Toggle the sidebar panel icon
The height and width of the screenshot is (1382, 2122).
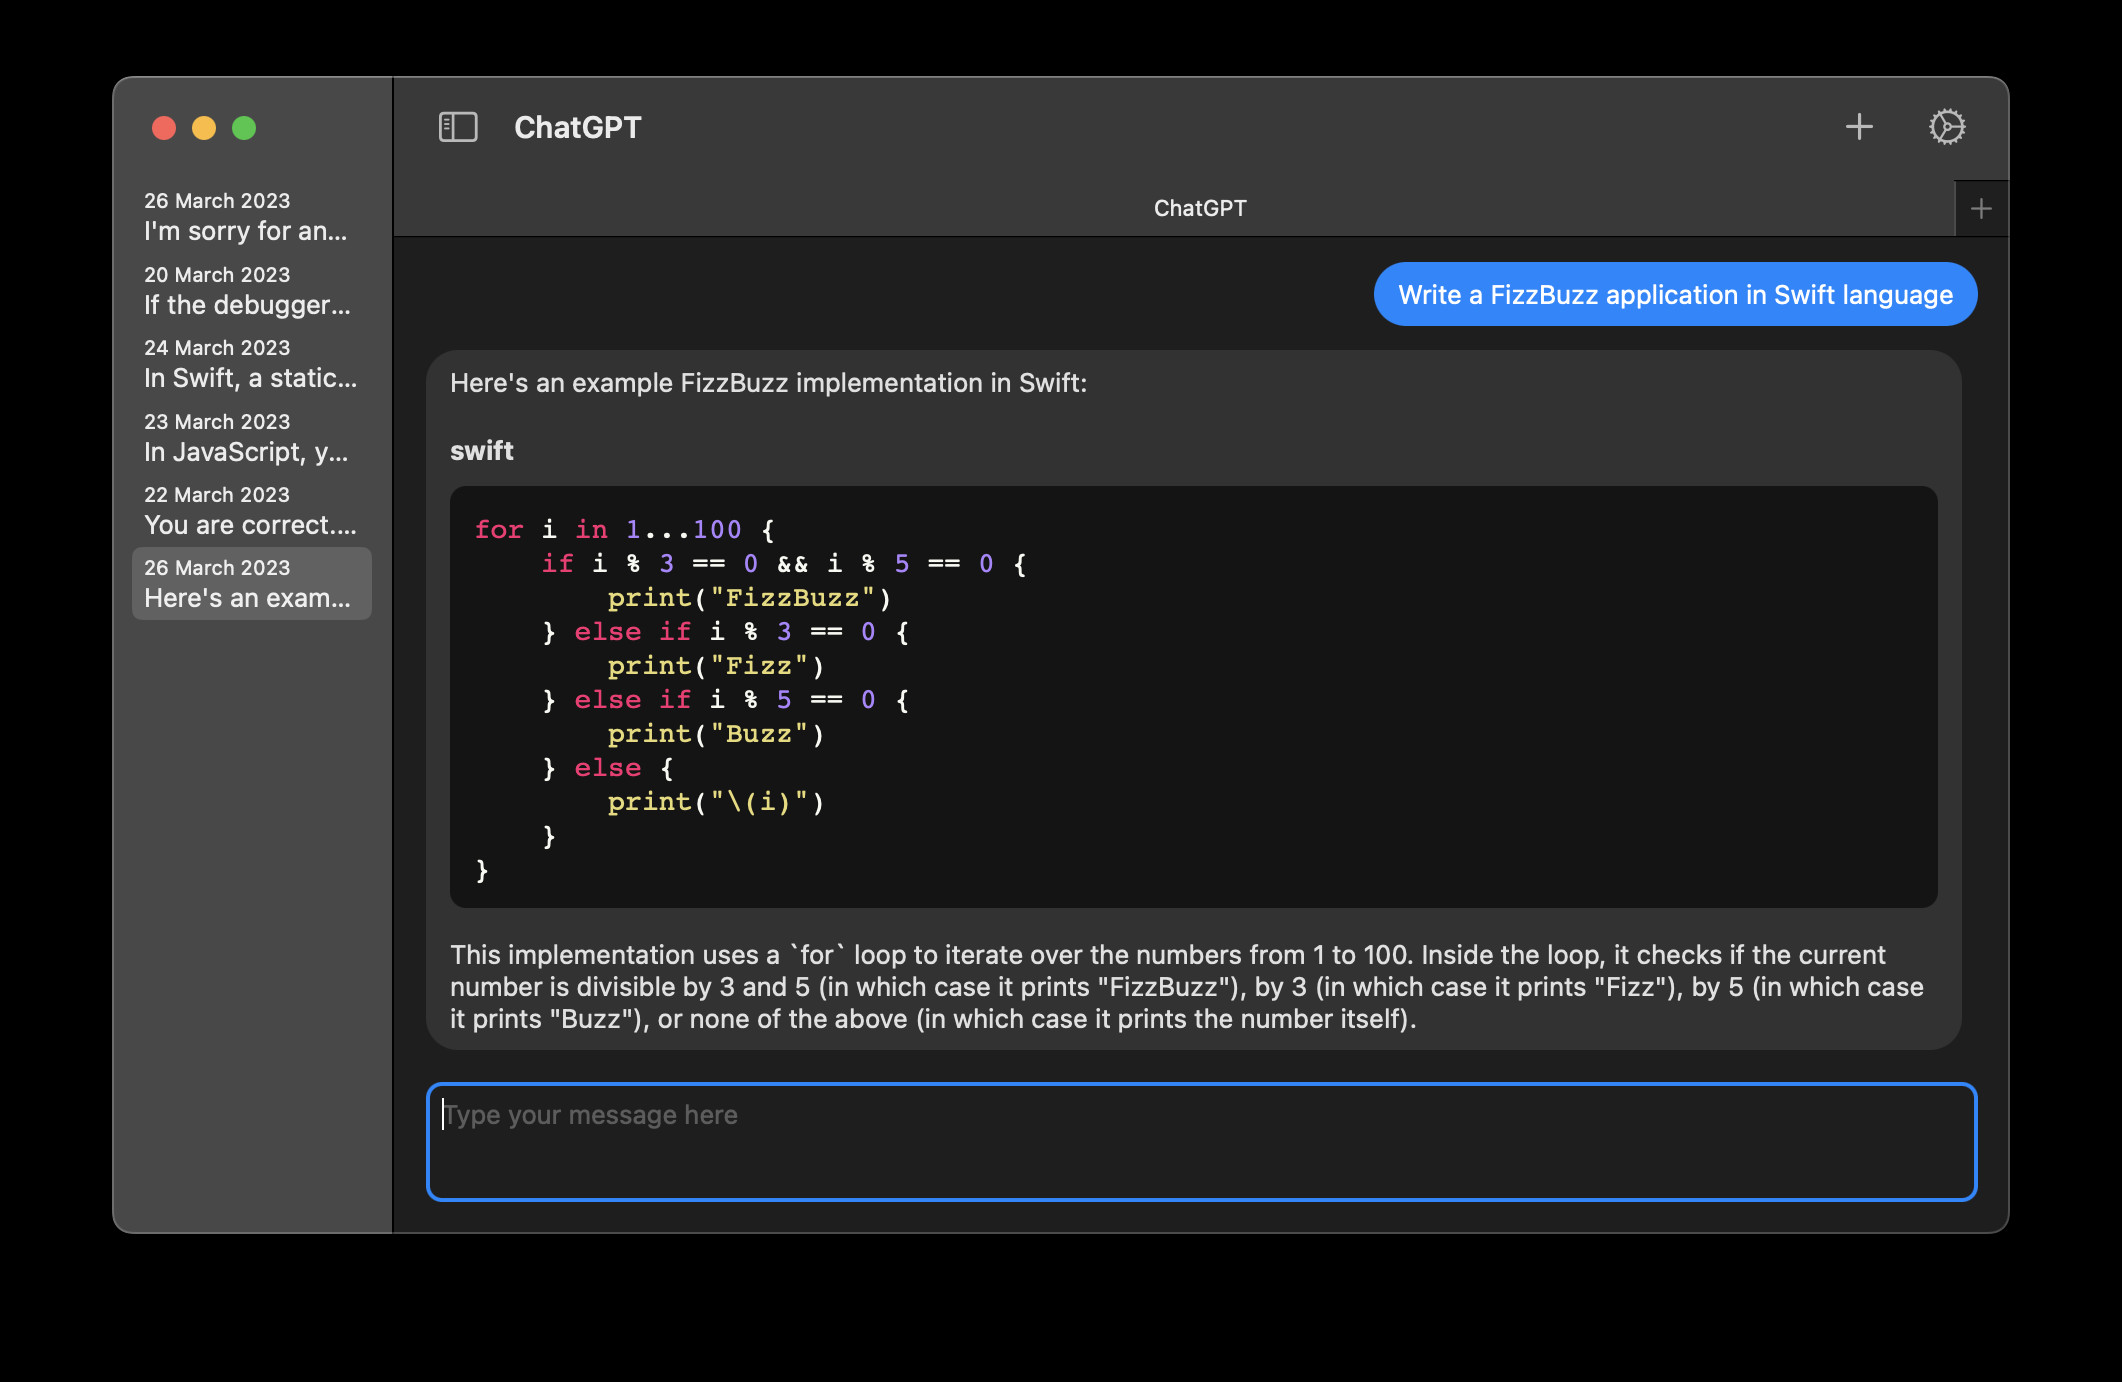(x=458, y=127)
